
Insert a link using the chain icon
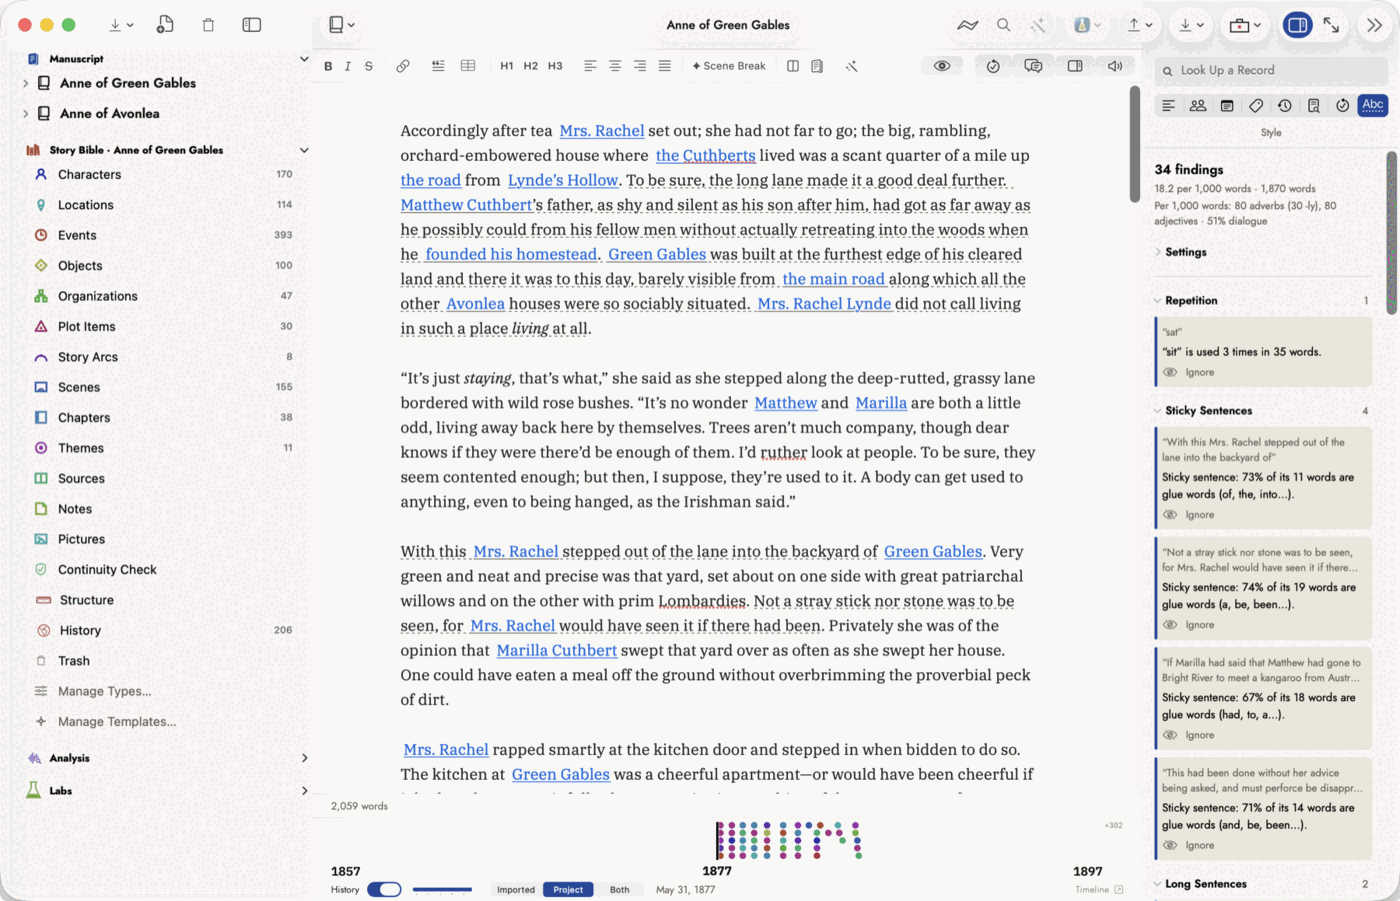(403, 66)
